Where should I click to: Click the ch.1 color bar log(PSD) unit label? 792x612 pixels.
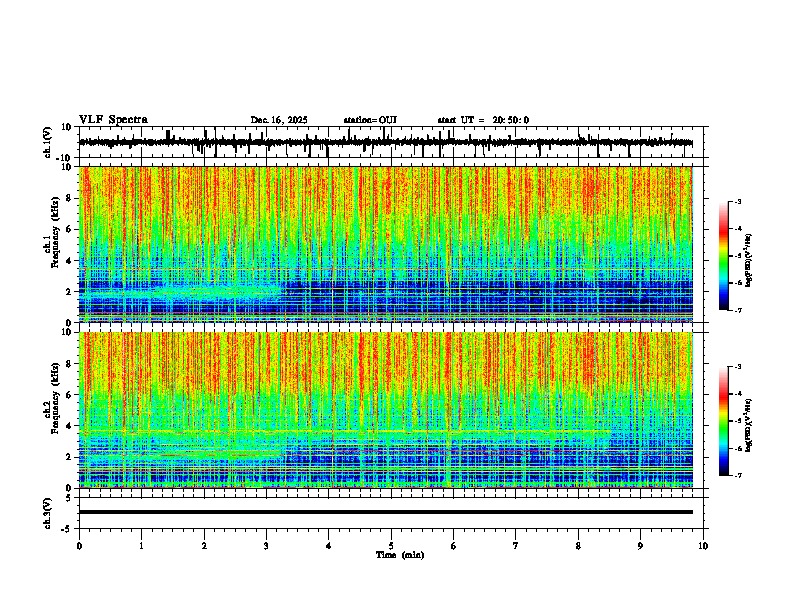pos(749,260)
